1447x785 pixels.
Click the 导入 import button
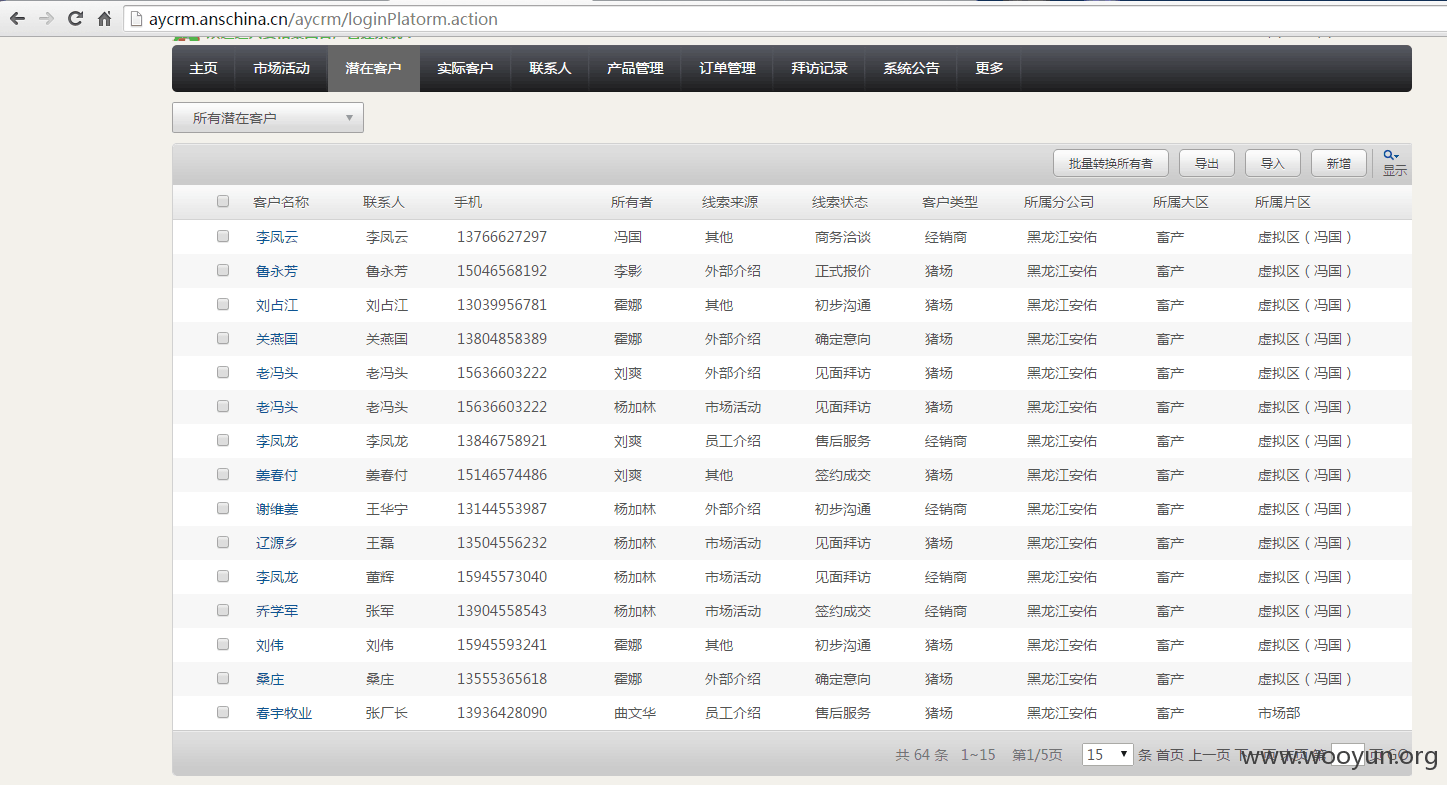tap(1273, 163)
